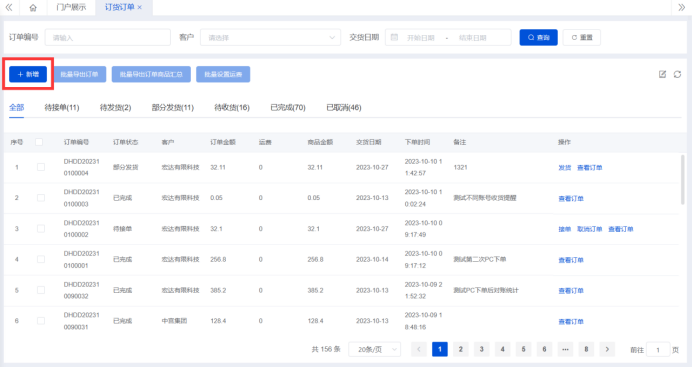Click the table vertical scrollbar

tap(683, 179)
